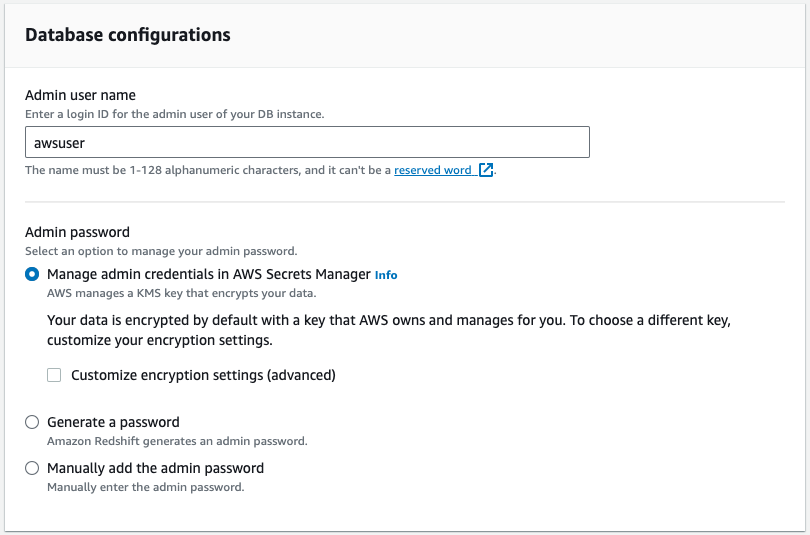Click 'Manually enter the admin password' description
The height and width of the screenshot is (535, 810).
click(145, 487)
